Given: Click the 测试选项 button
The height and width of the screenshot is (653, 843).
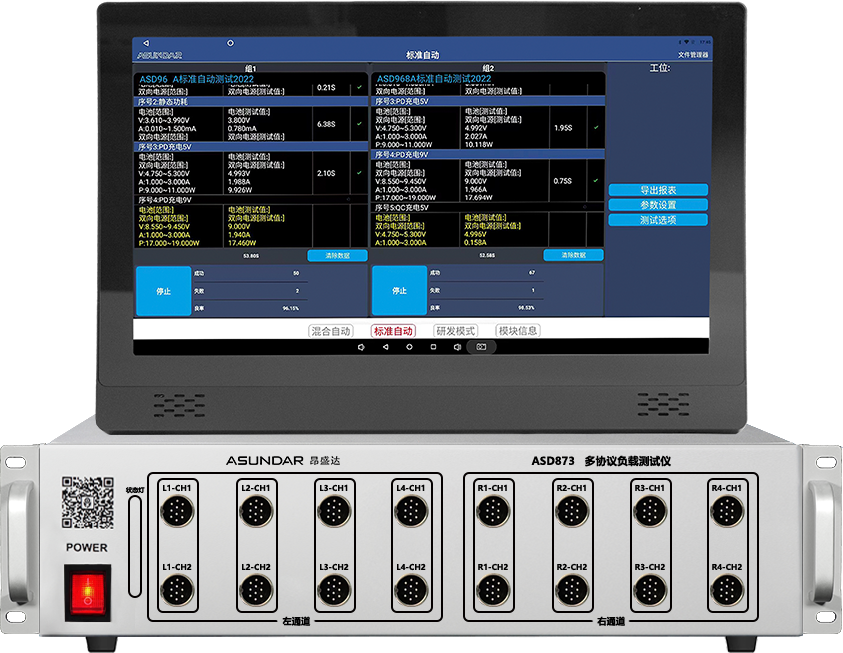Looking at the screenshot, I should 658,220.
